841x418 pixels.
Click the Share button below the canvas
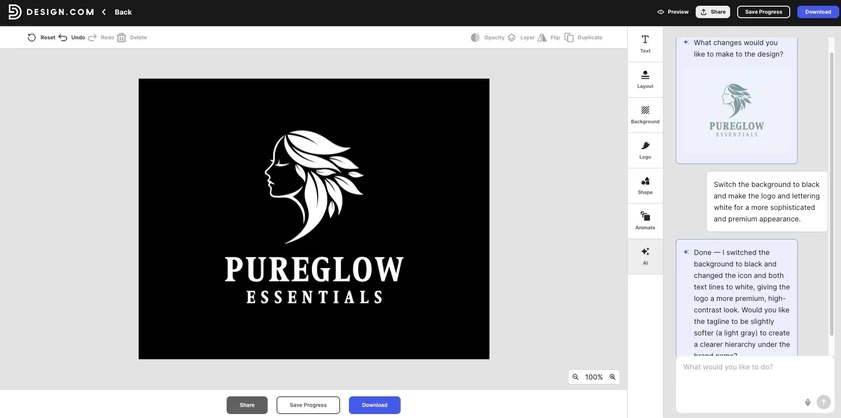point(247,405)
